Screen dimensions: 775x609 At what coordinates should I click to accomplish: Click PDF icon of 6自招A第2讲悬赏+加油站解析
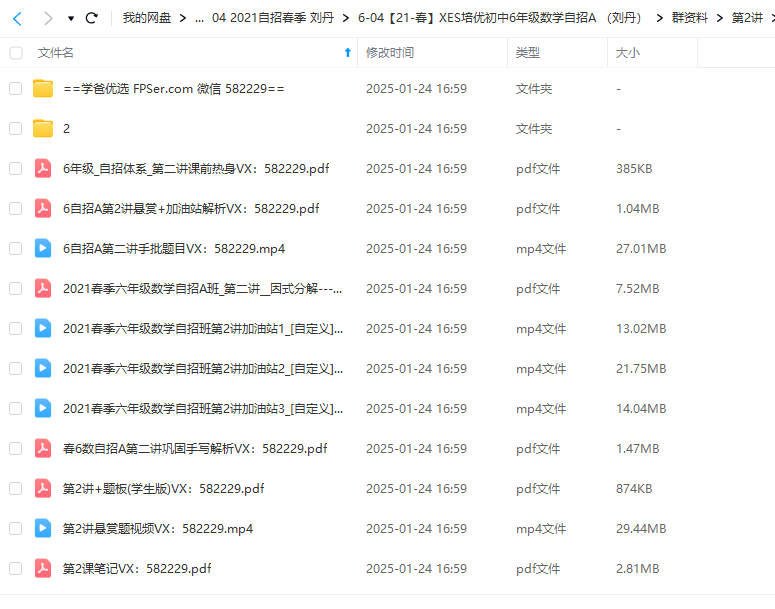pyautogui.click(x=43, y=209)
